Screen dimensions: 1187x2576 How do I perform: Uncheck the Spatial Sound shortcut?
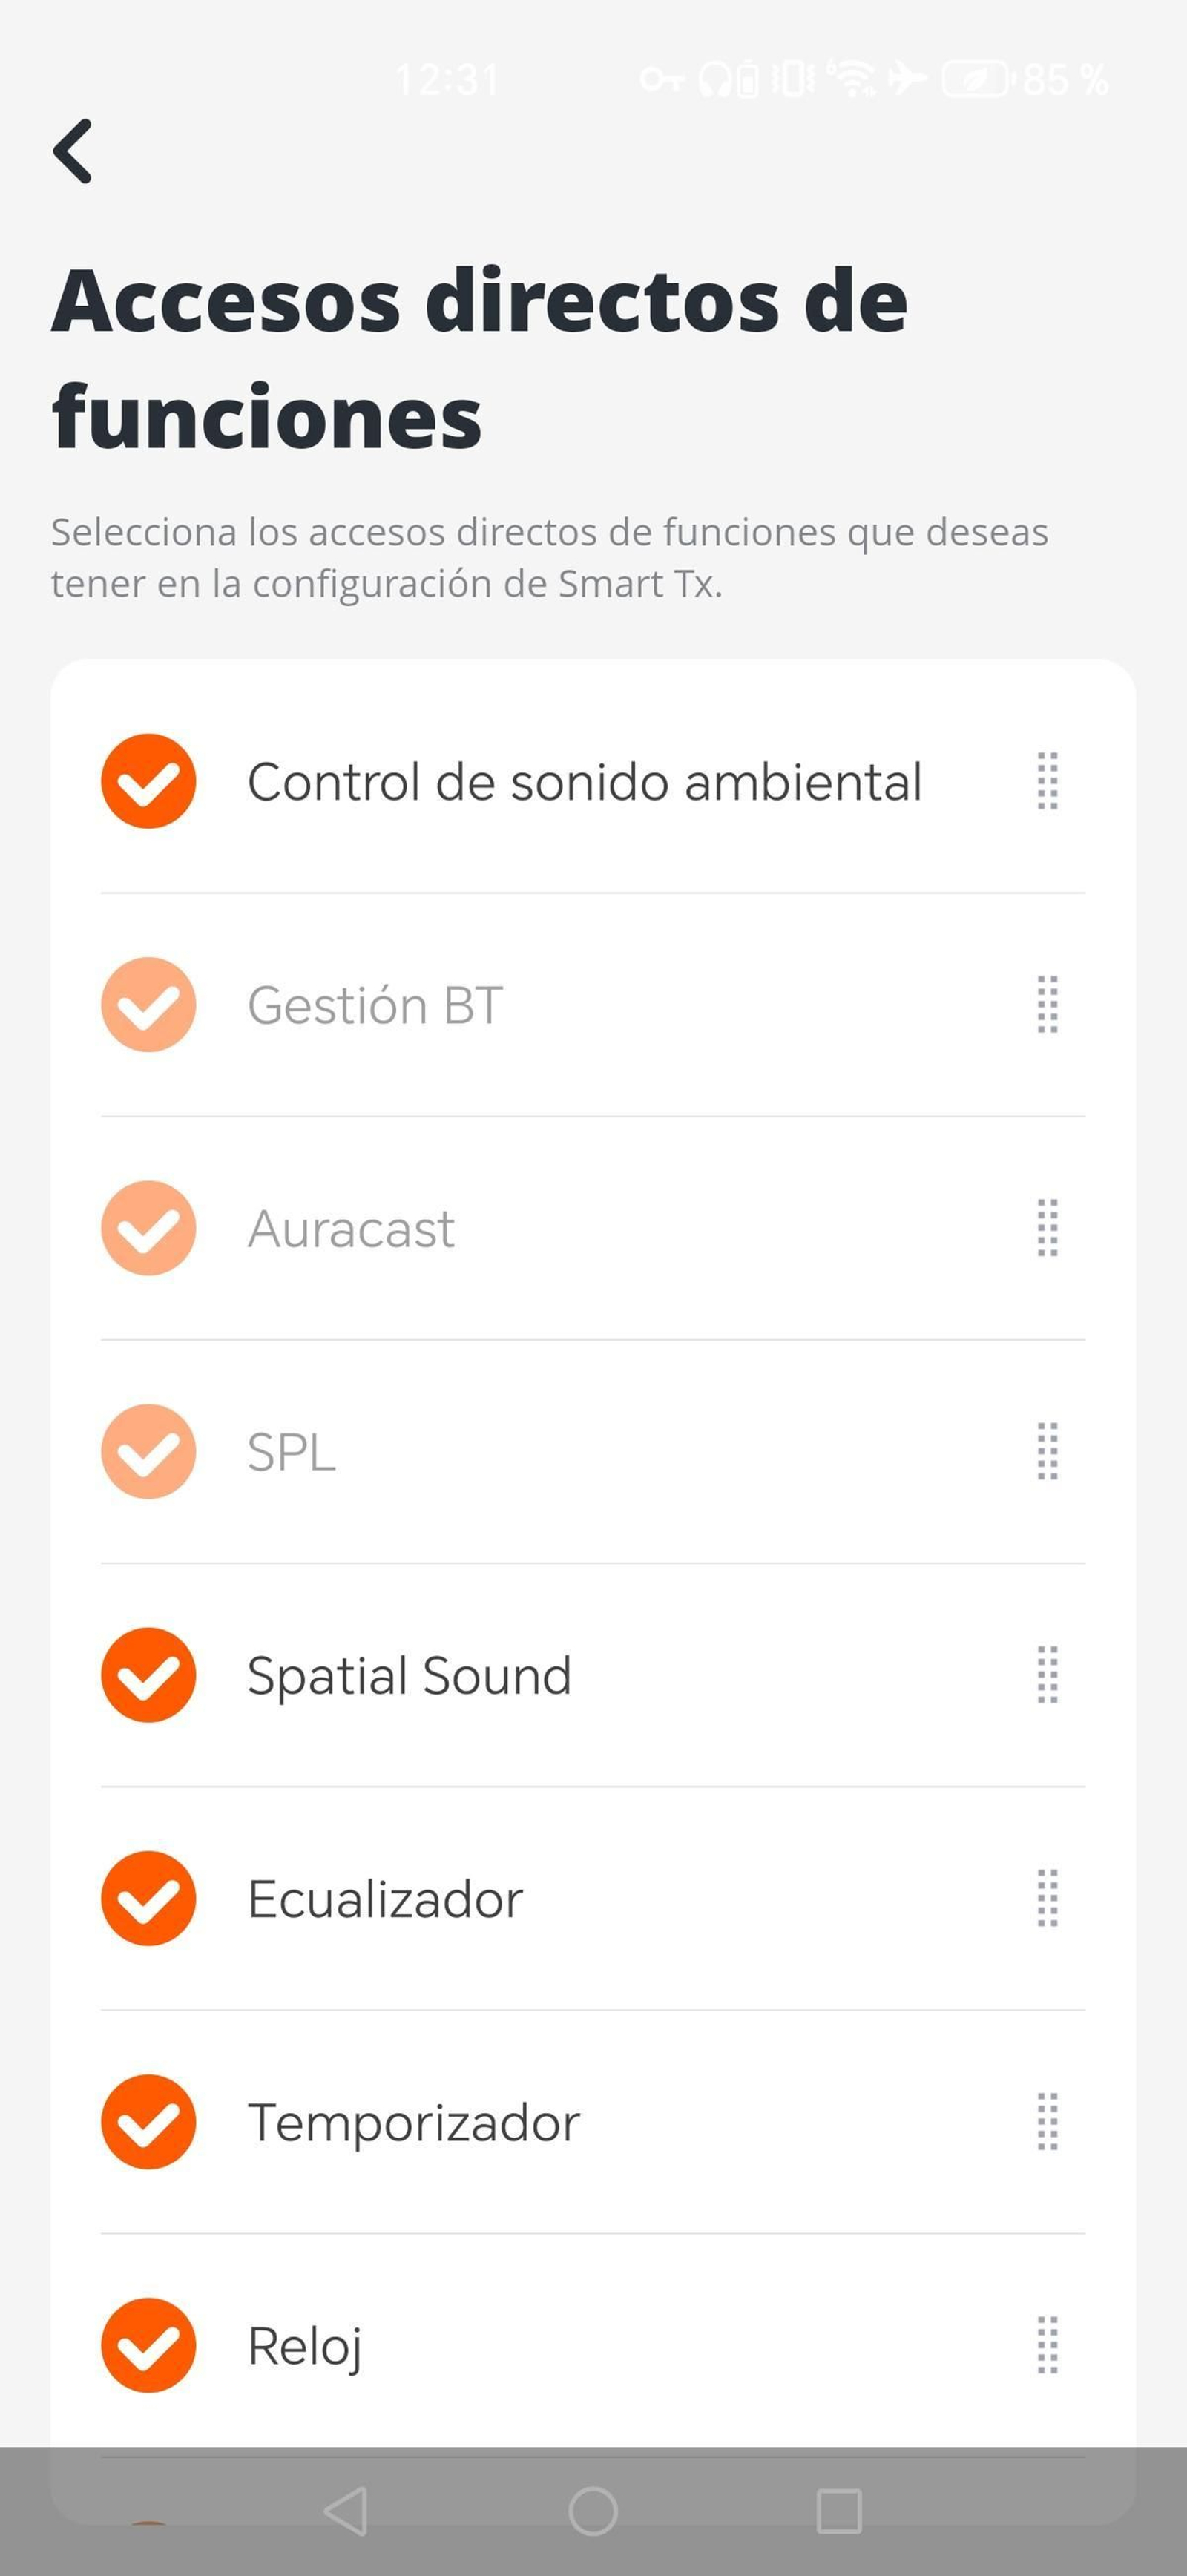[148, 1675]
